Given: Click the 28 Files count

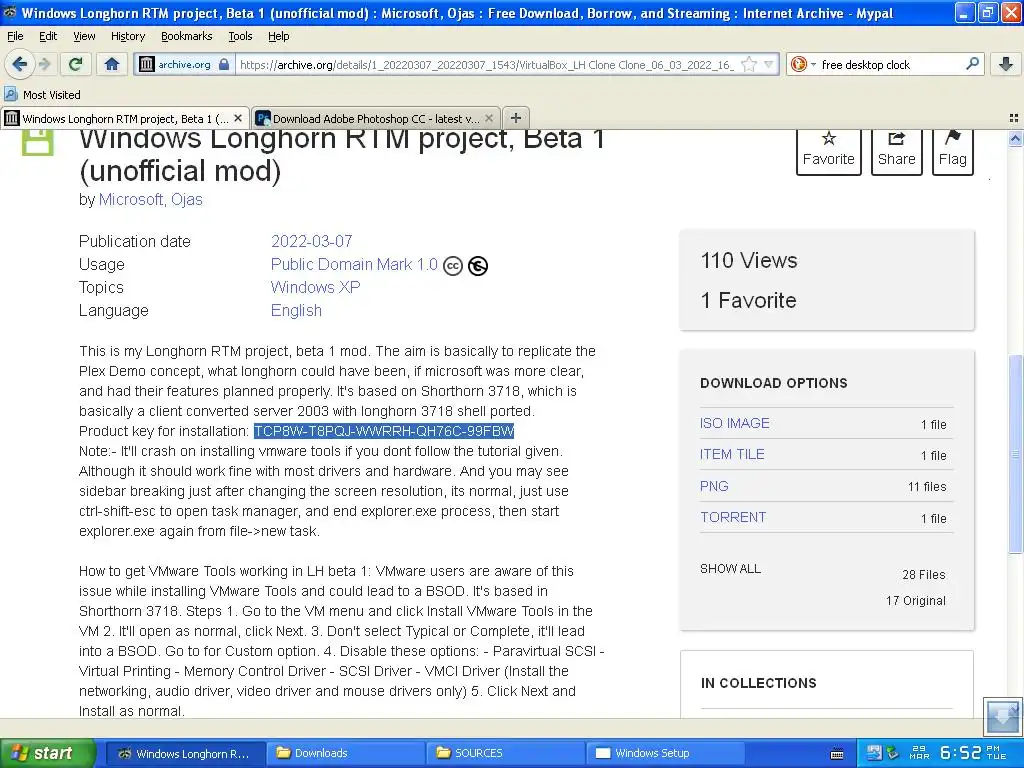Looking at the screenshot, I should 923,575.
